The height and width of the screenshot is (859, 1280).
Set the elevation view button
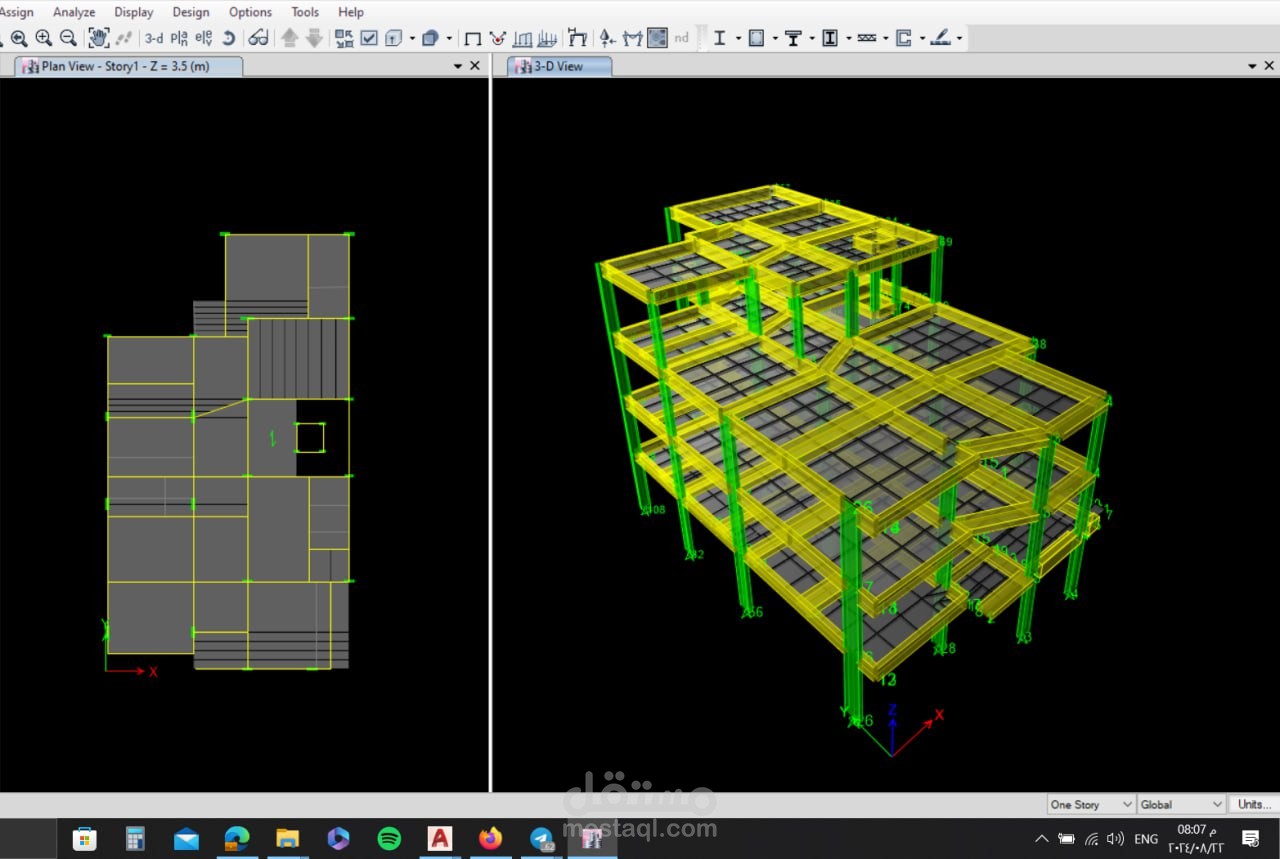204,38
